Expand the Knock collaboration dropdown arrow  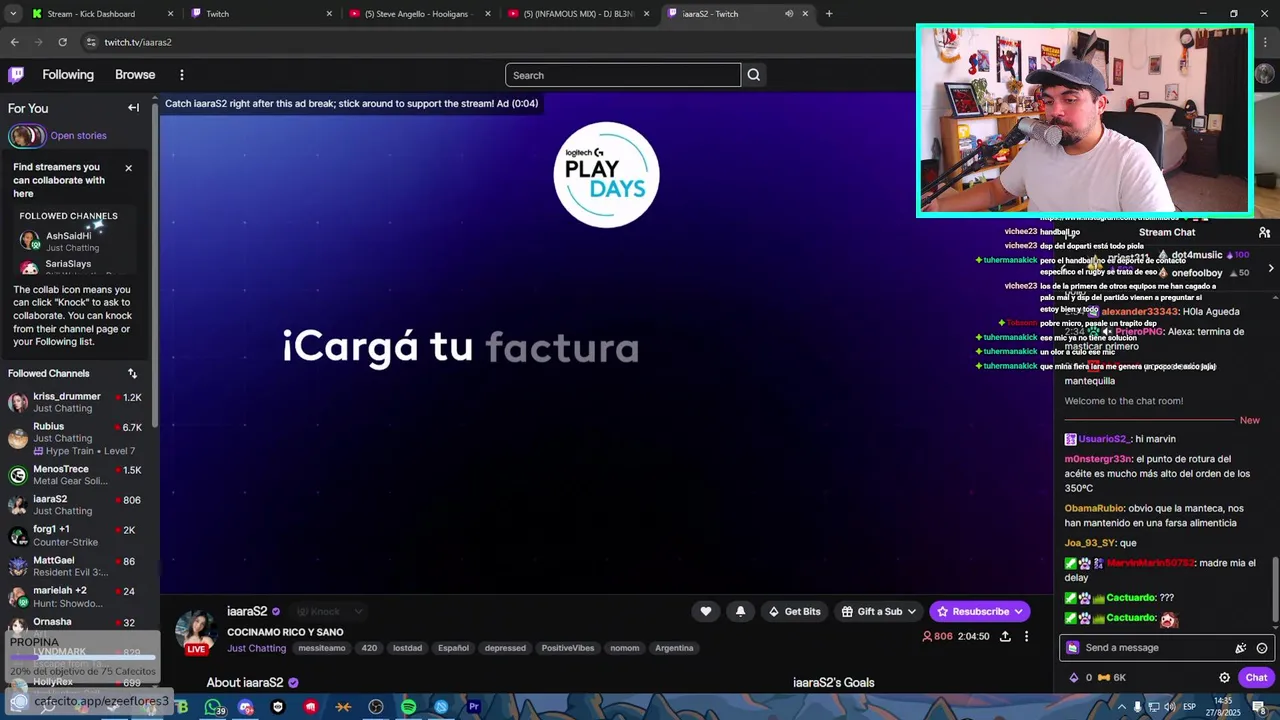coord(357,611)
